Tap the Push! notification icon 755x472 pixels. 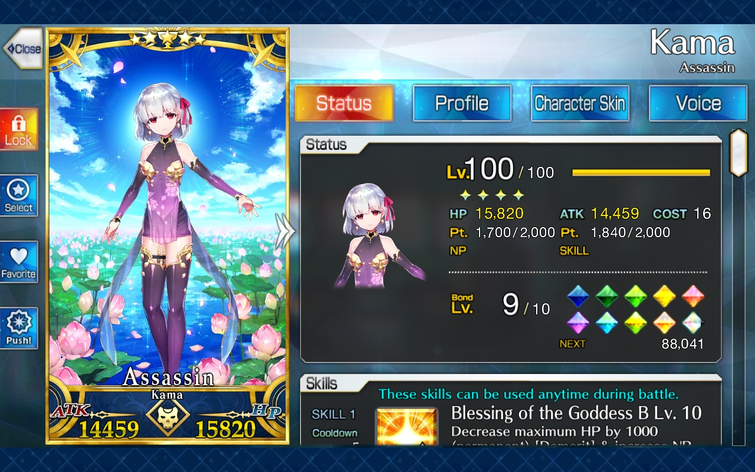(x=19, y=328)
